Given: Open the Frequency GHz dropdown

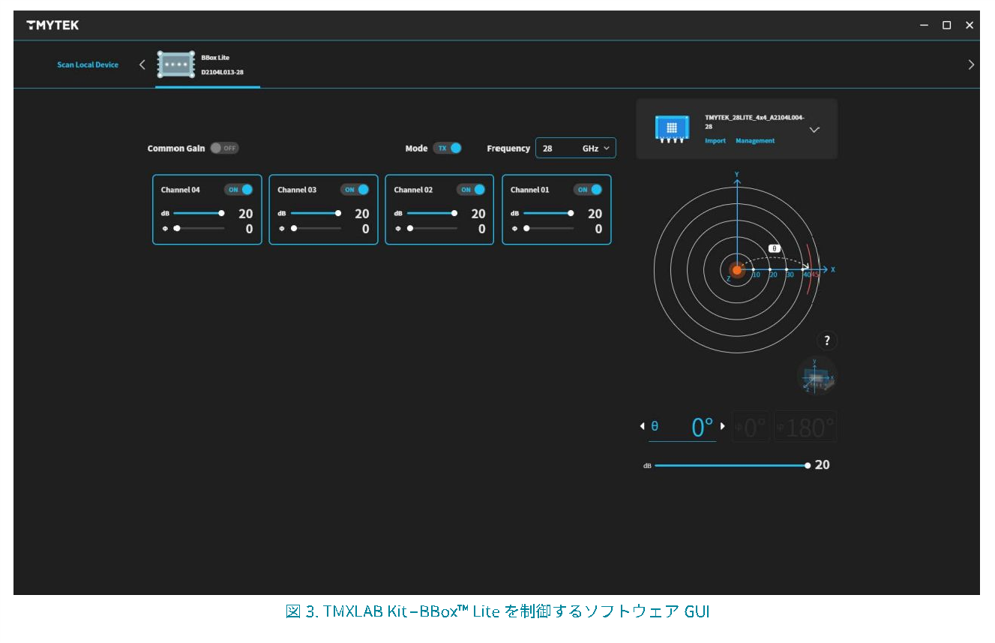Looking at the screenshot, I should point(576,148).
